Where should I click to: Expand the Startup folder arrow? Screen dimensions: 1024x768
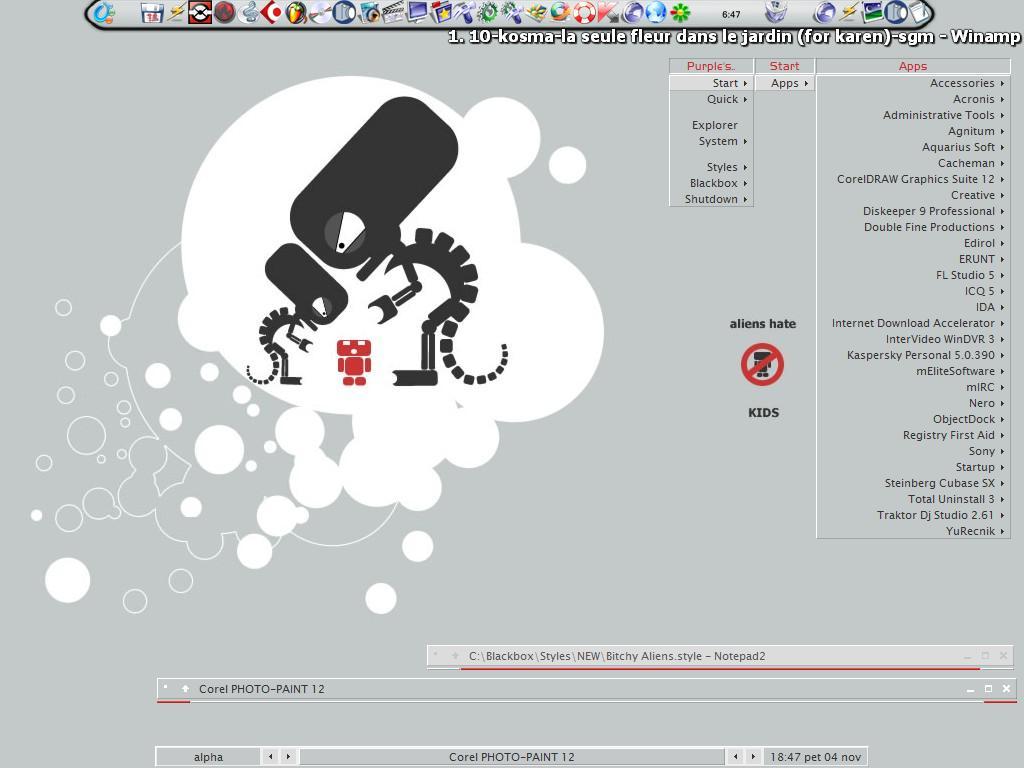pos(1002,468)
